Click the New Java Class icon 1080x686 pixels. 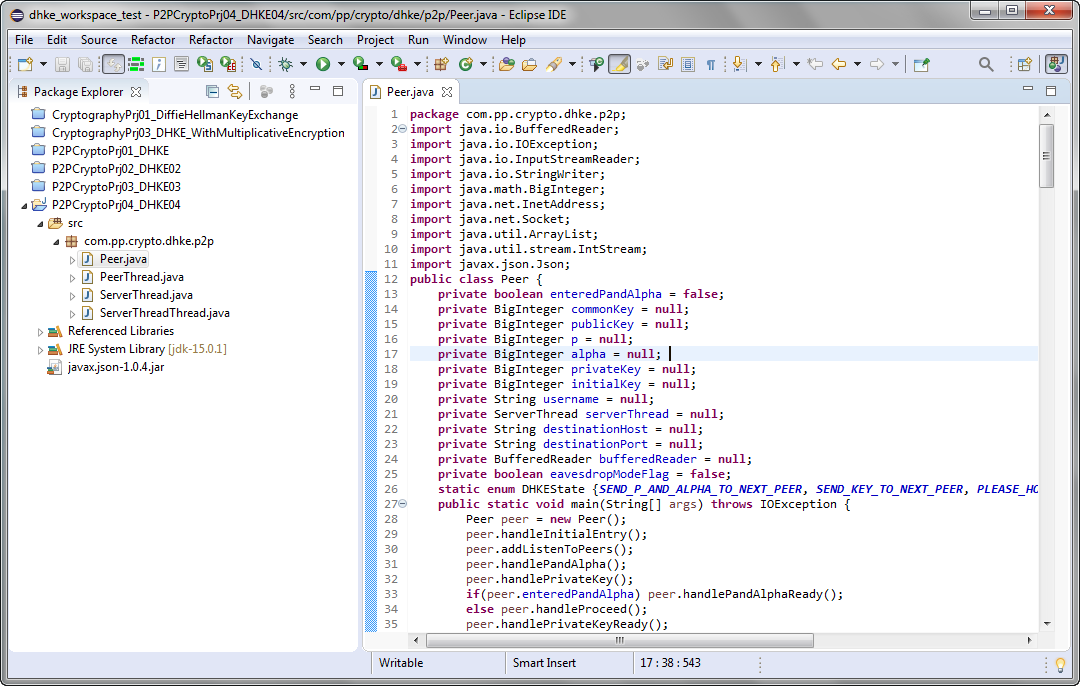coord(465,64)
